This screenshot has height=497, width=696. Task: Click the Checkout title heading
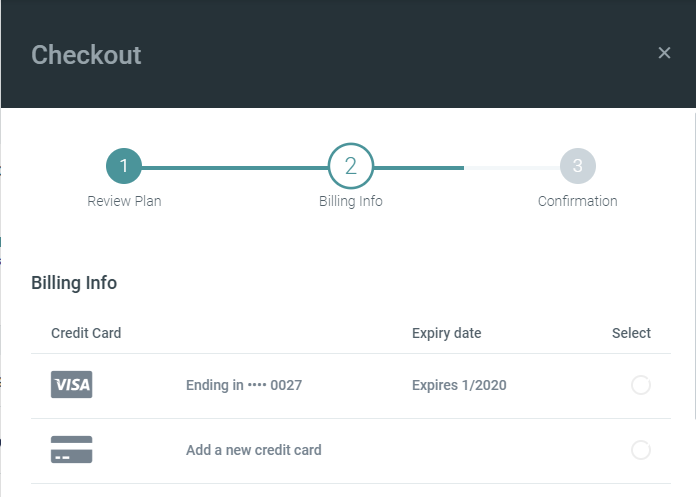click(x=86, y=54)
